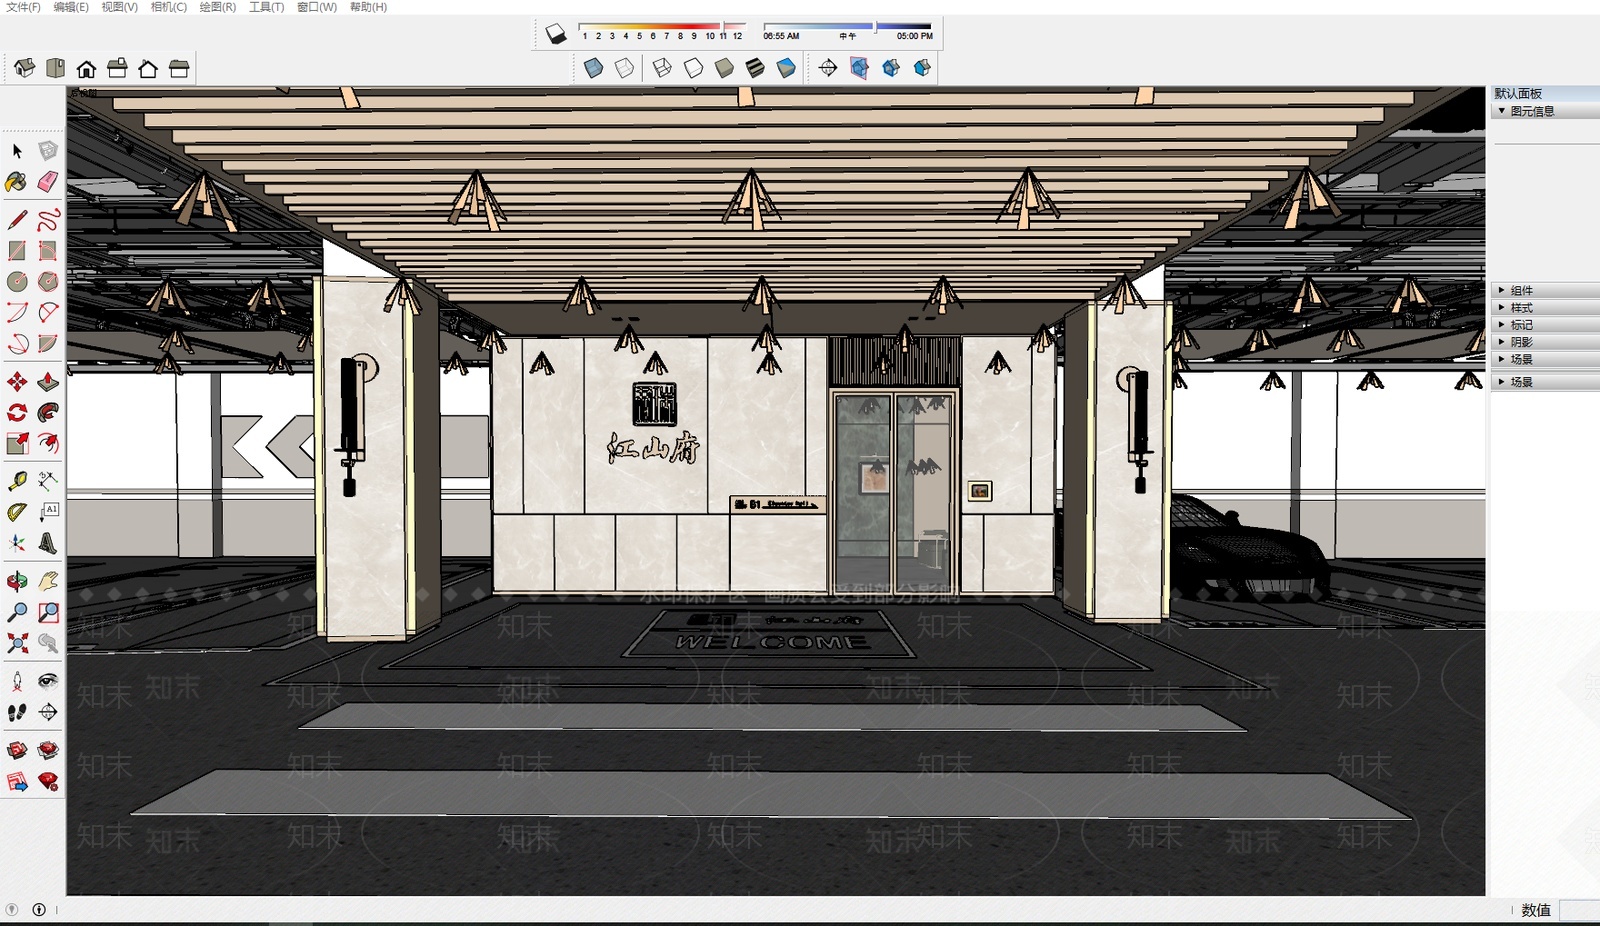The image size is (1600, 926).
Task: Choose the pink Eraser tool
Action: (x=48, y=182)
